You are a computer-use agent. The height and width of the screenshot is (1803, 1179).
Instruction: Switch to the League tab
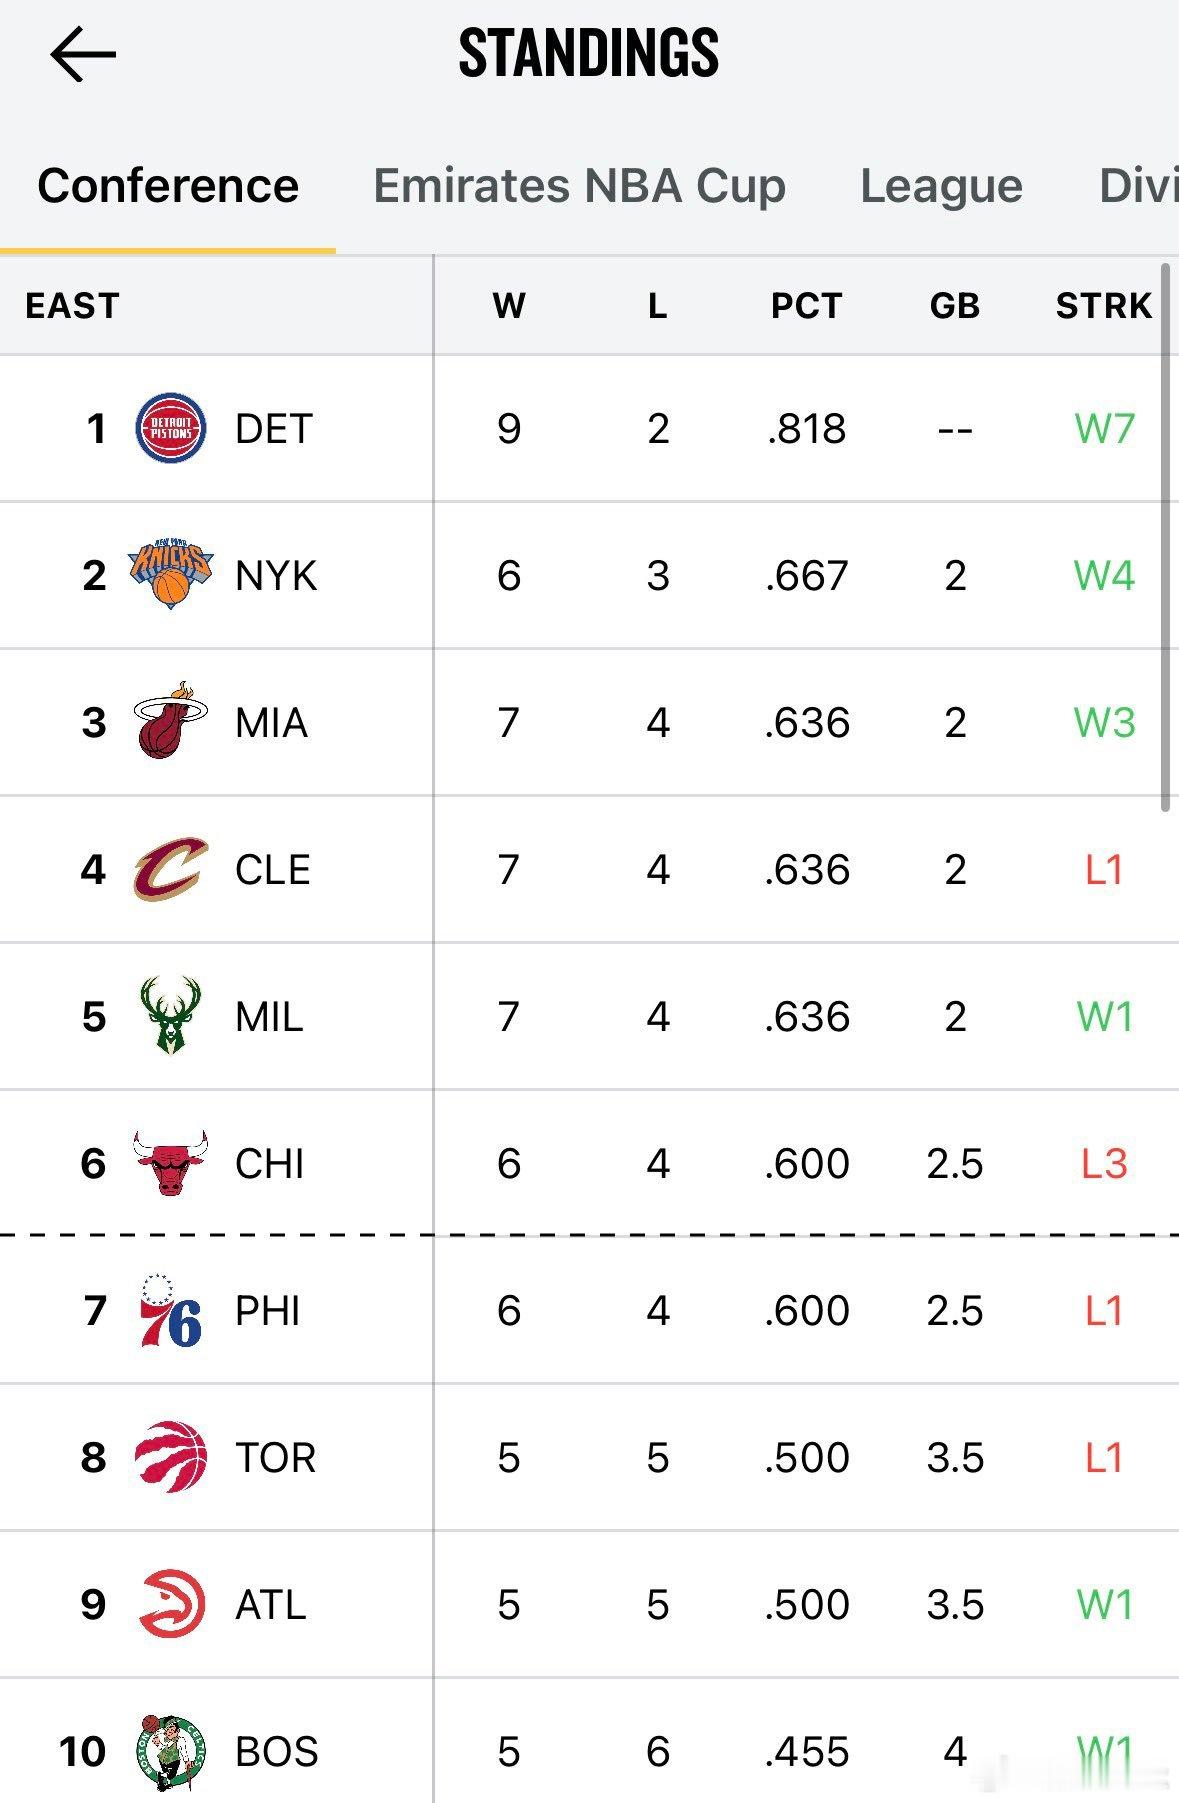point(941,186)
